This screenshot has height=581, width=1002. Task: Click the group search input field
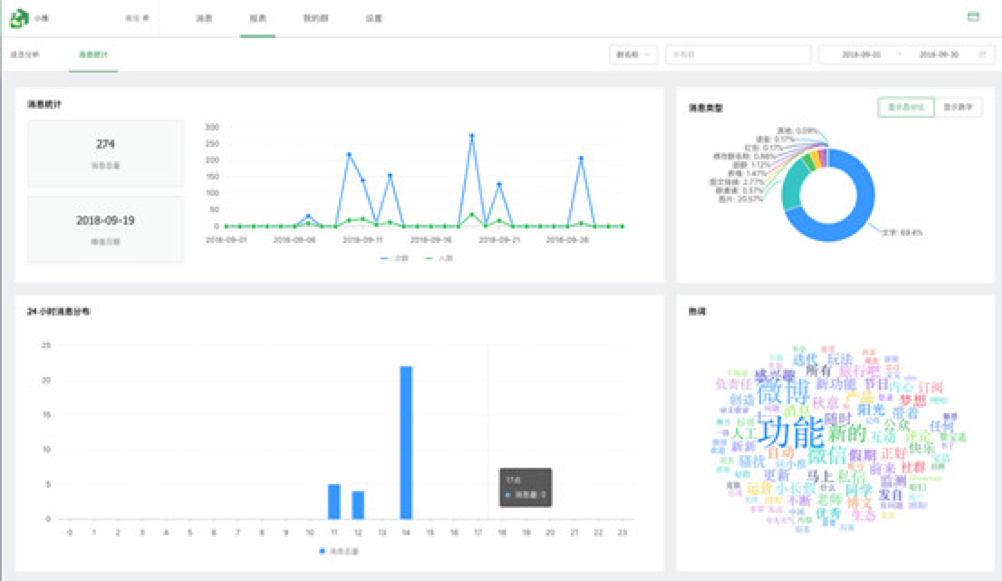click(x=738, y=55)
